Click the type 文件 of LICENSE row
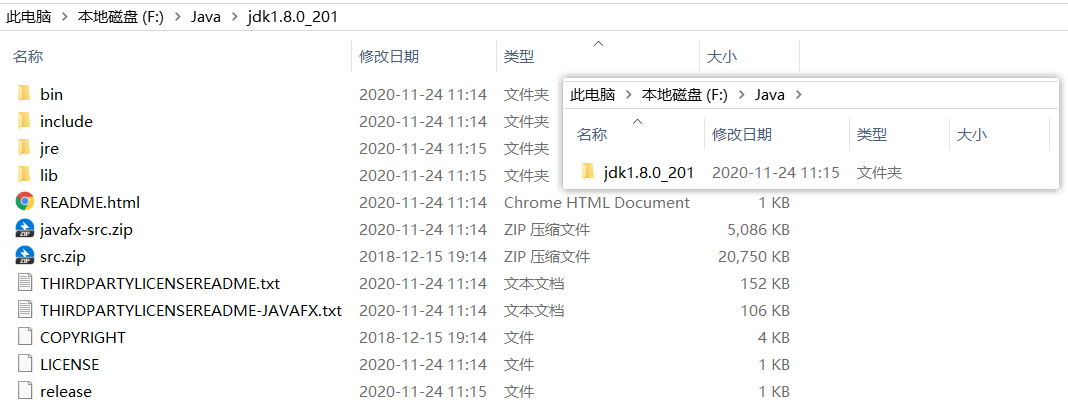This screenshot has height=407, width=1068. click(x=519, y=364)
